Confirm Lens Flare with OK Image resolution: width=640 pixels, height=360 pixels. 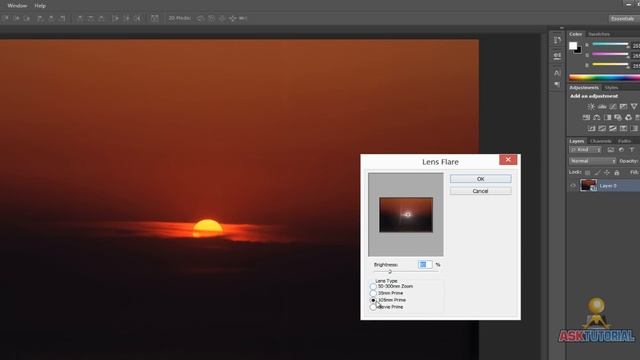[x=480, y=179]
